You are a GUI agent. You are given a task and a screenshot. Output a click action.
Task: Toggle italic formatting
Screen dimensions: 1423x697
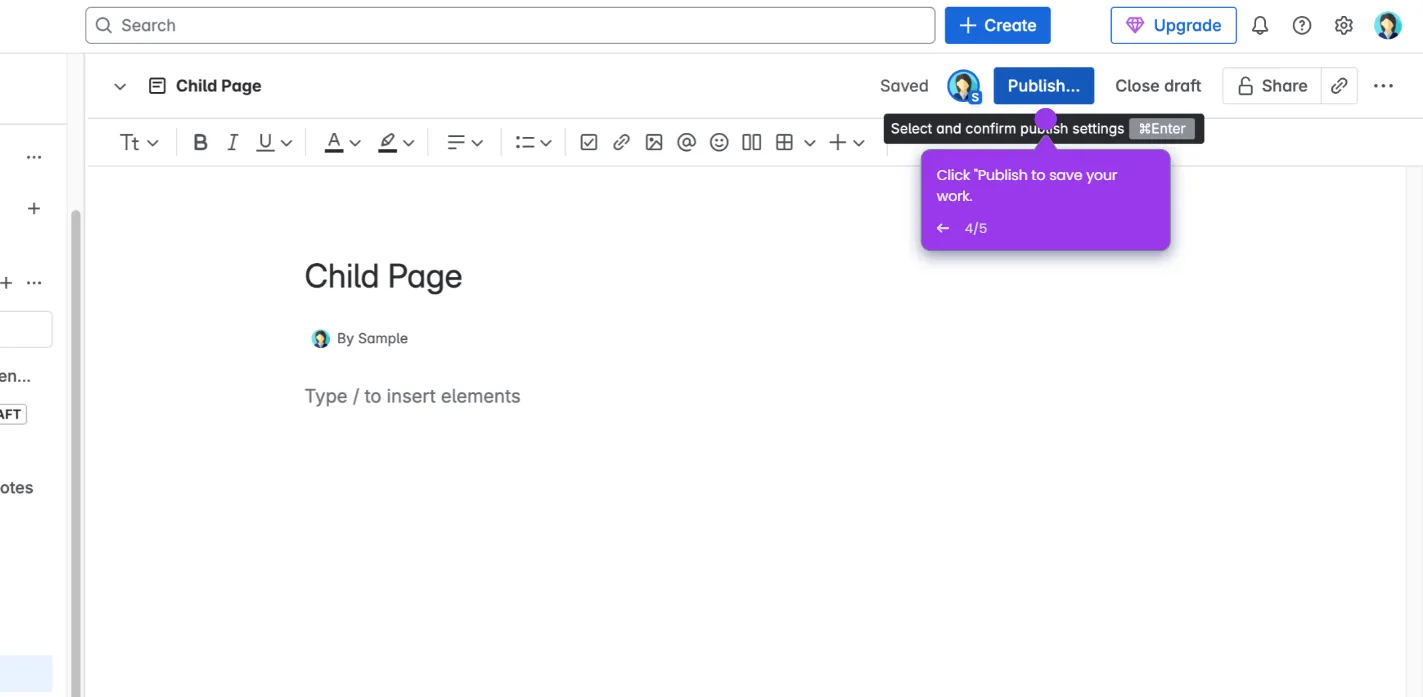pos(232,143)
